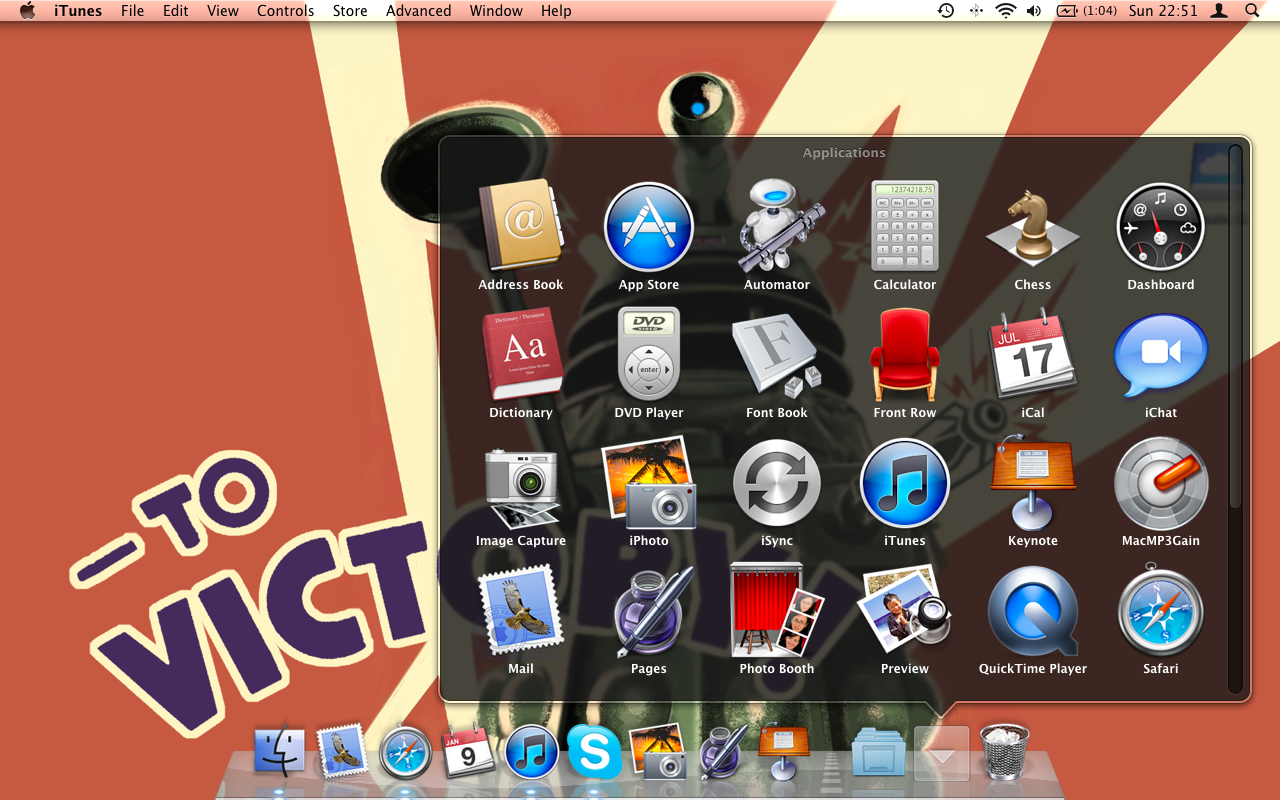
Task: Open Mail from the Dock
Action: (342, 751)
